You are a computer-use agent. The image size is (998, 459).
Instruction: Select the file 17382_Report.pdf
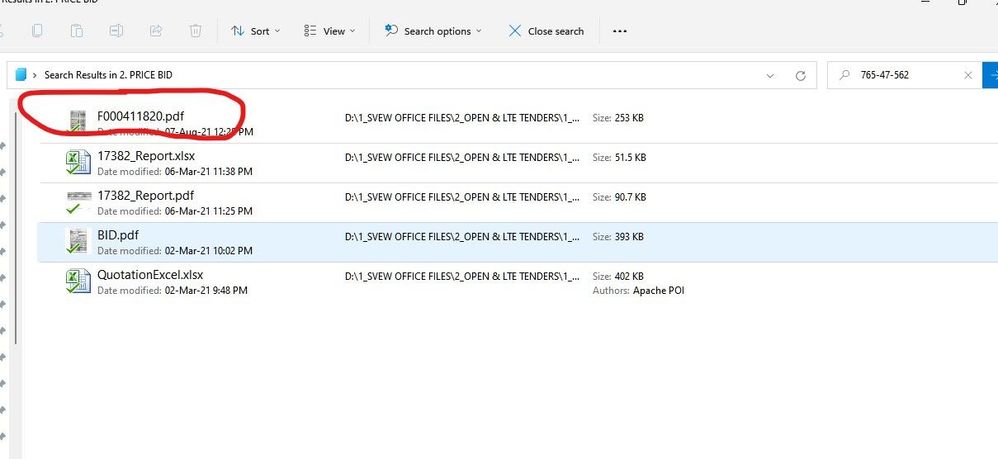coord(145,195)
